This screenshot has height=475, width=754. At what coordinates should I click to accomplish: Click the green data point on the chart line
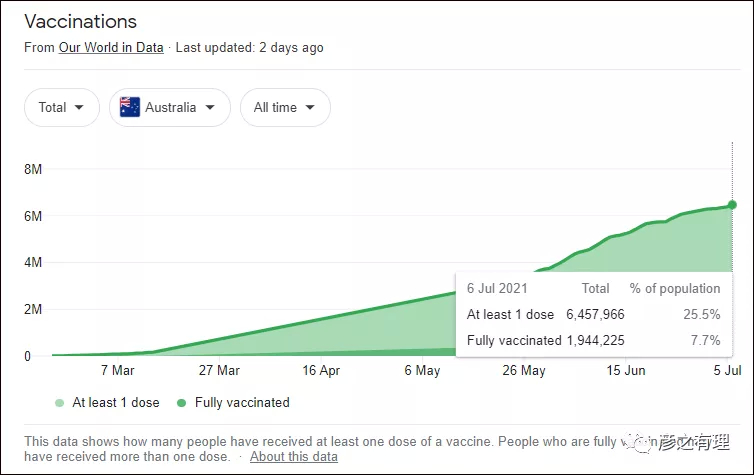coord(732,205)
